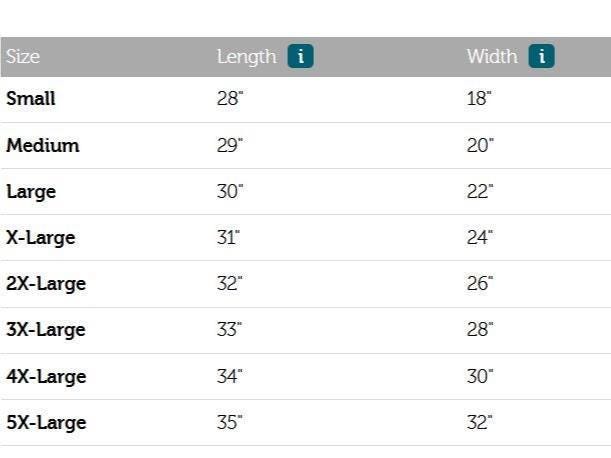This screenshot has width=611, height=458.
Task: Select the Medium size row label
Action: pyautogui.click(x=43, y=145)
